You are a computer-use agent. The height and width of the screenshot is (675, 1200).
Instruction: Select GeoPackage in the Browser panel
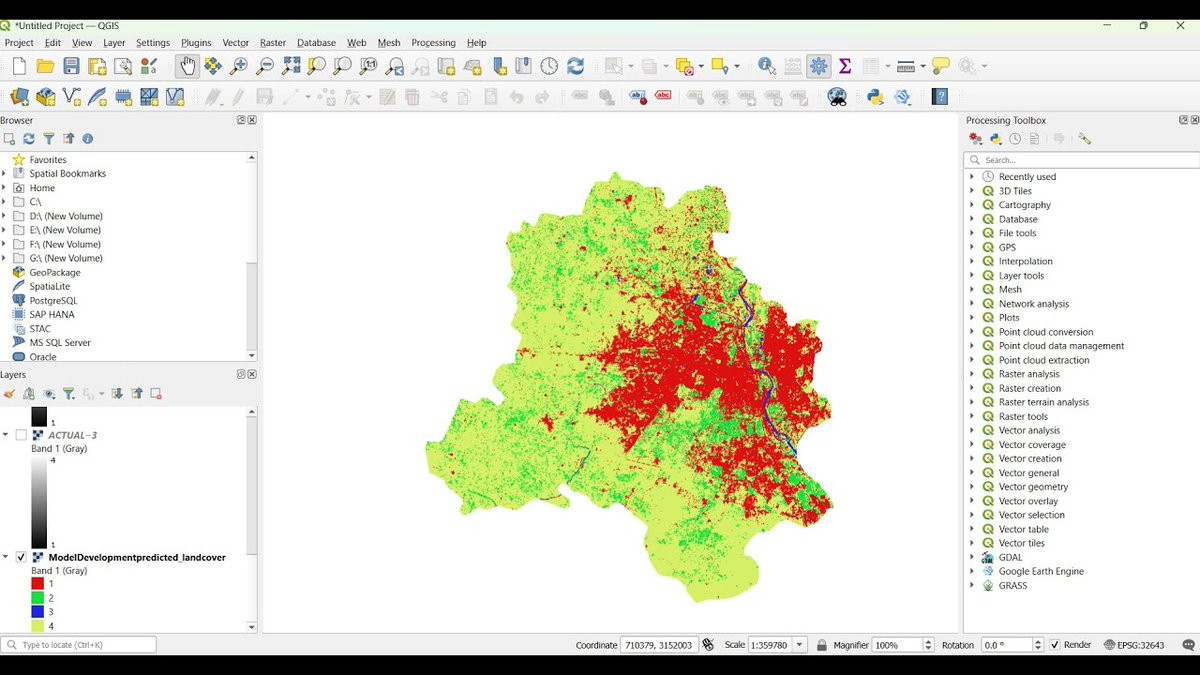[54, 272]
